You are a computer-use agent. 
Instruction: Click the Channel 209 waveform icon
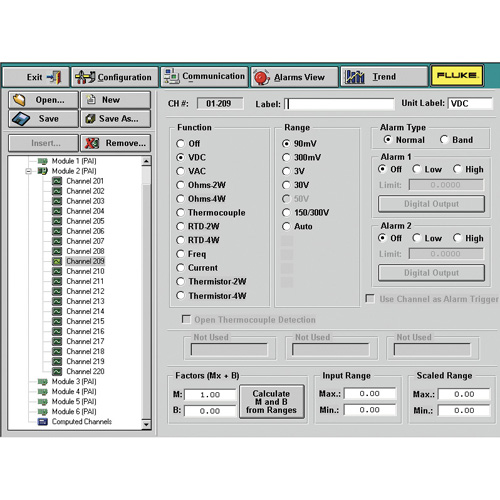57,261
